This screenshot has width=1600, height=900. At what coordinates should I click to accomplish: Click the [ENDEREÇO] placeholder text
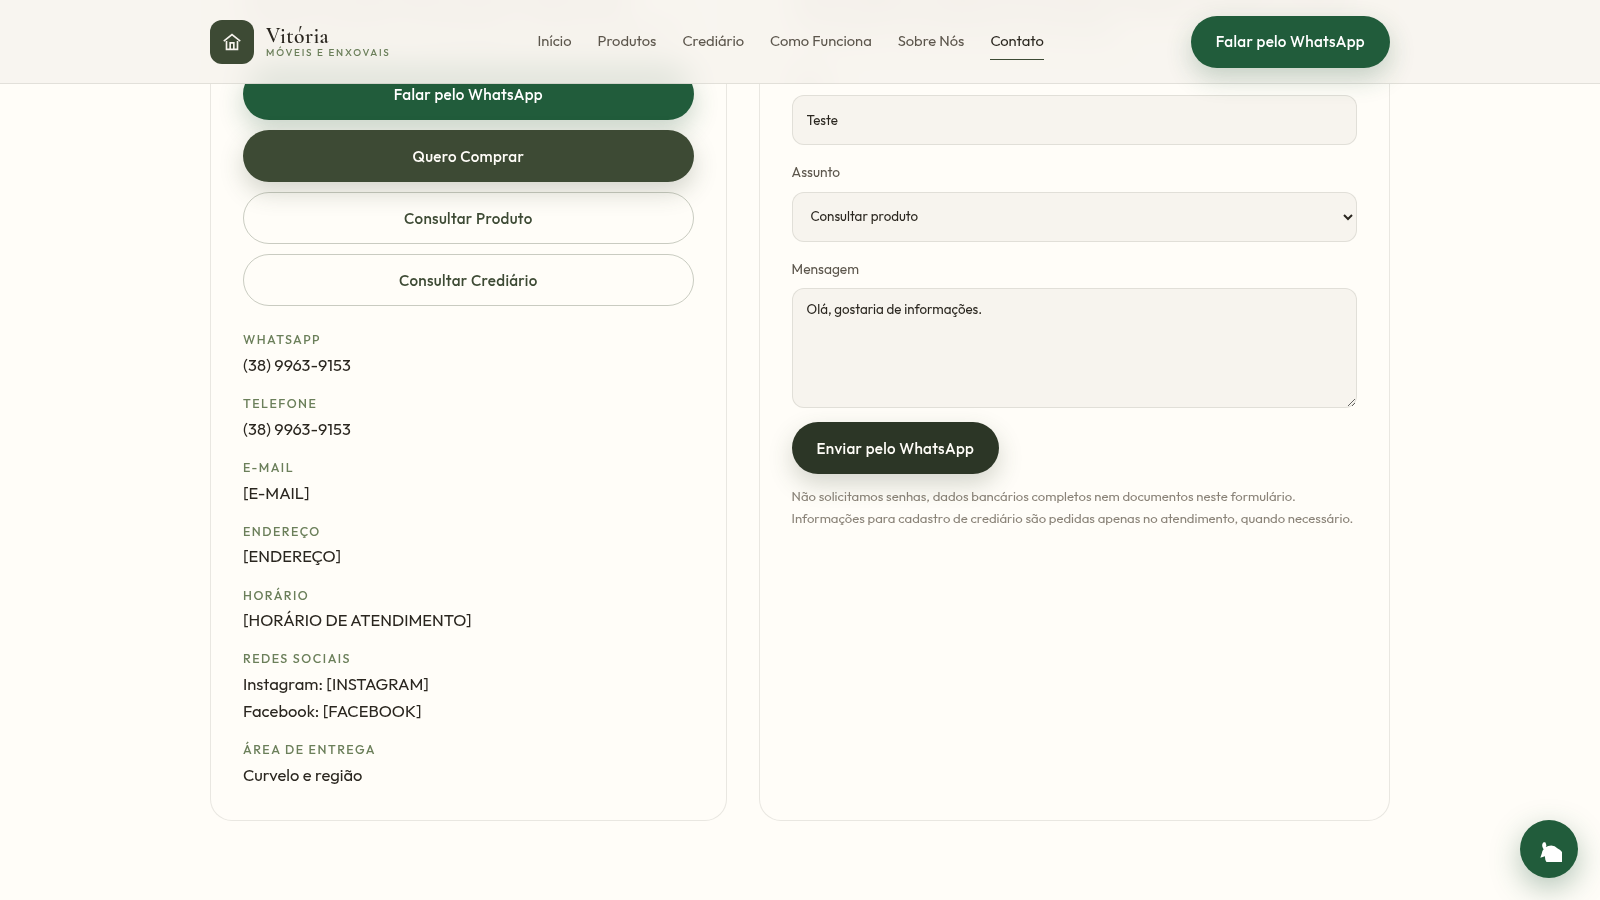[x=292, y=556]
